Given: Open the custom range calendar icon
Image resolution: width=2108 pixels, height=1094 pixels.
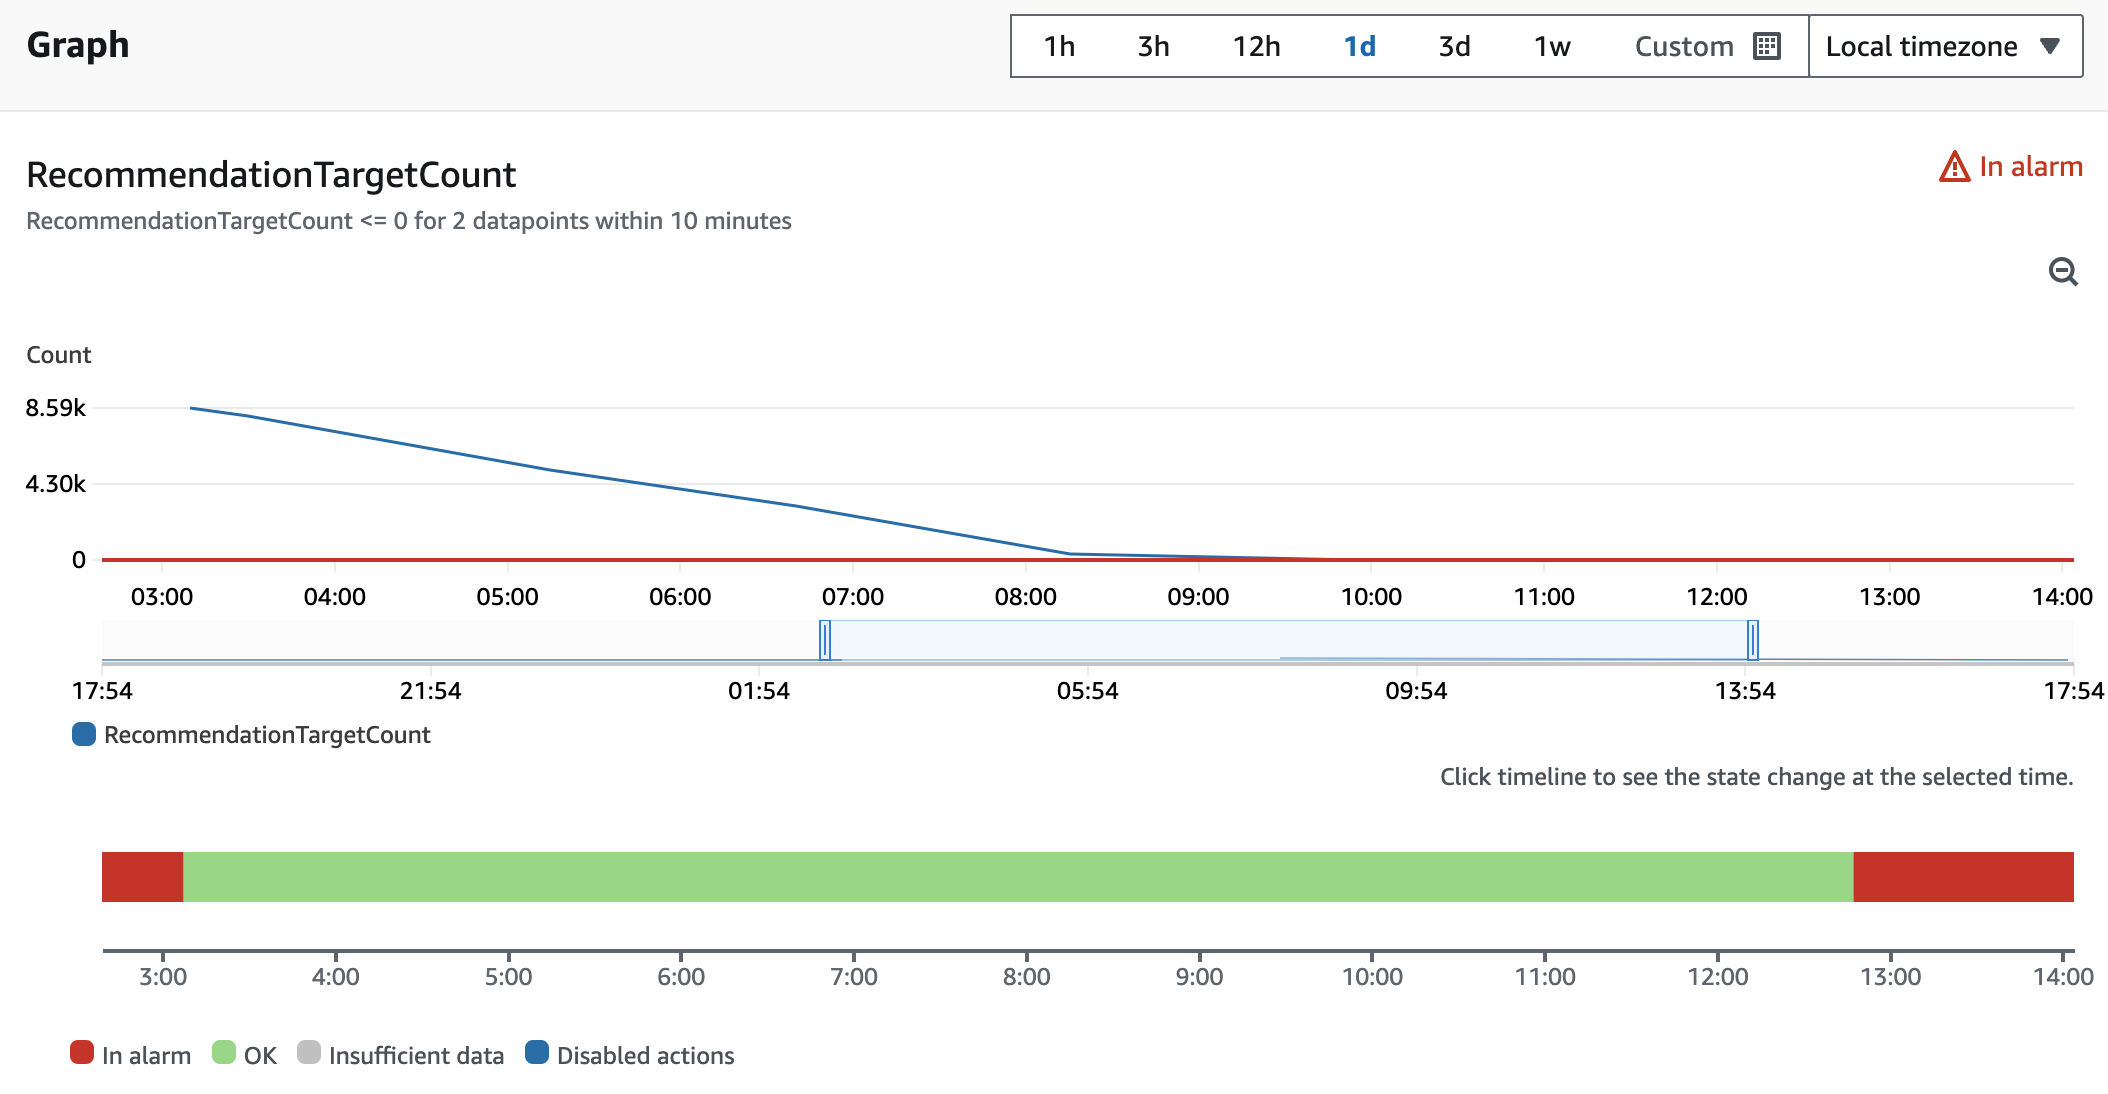Looking at the screenshot, I should point(1767,46).
